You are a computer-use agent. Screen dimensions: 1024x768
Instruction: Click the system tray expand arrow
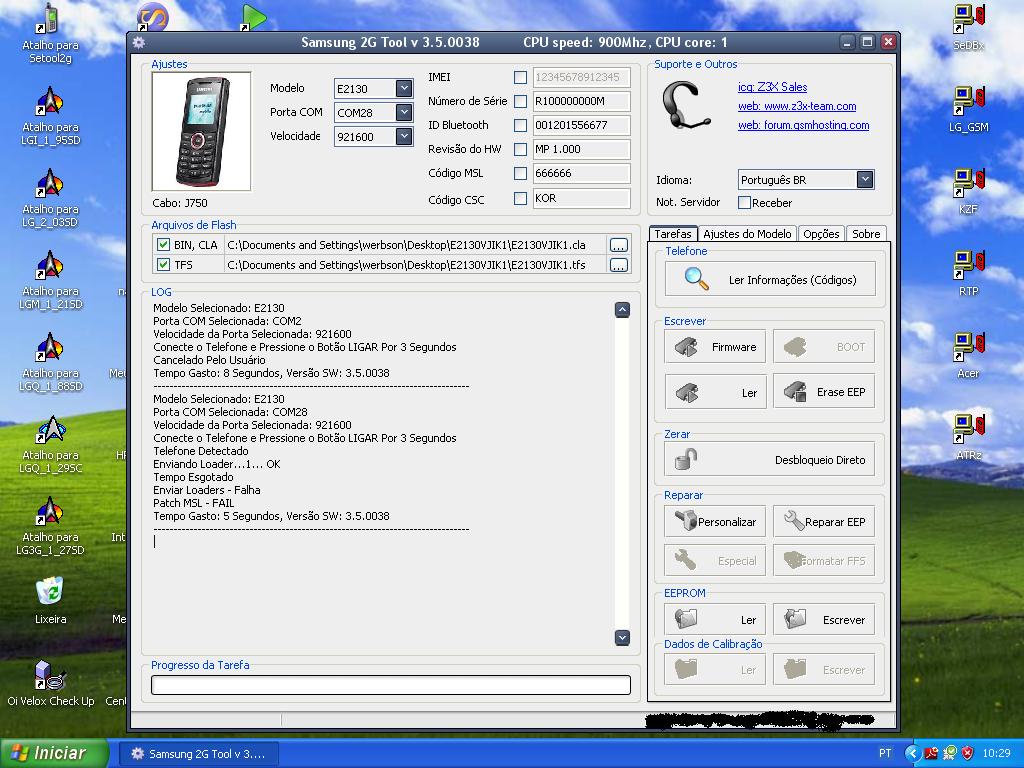point(912,753)
